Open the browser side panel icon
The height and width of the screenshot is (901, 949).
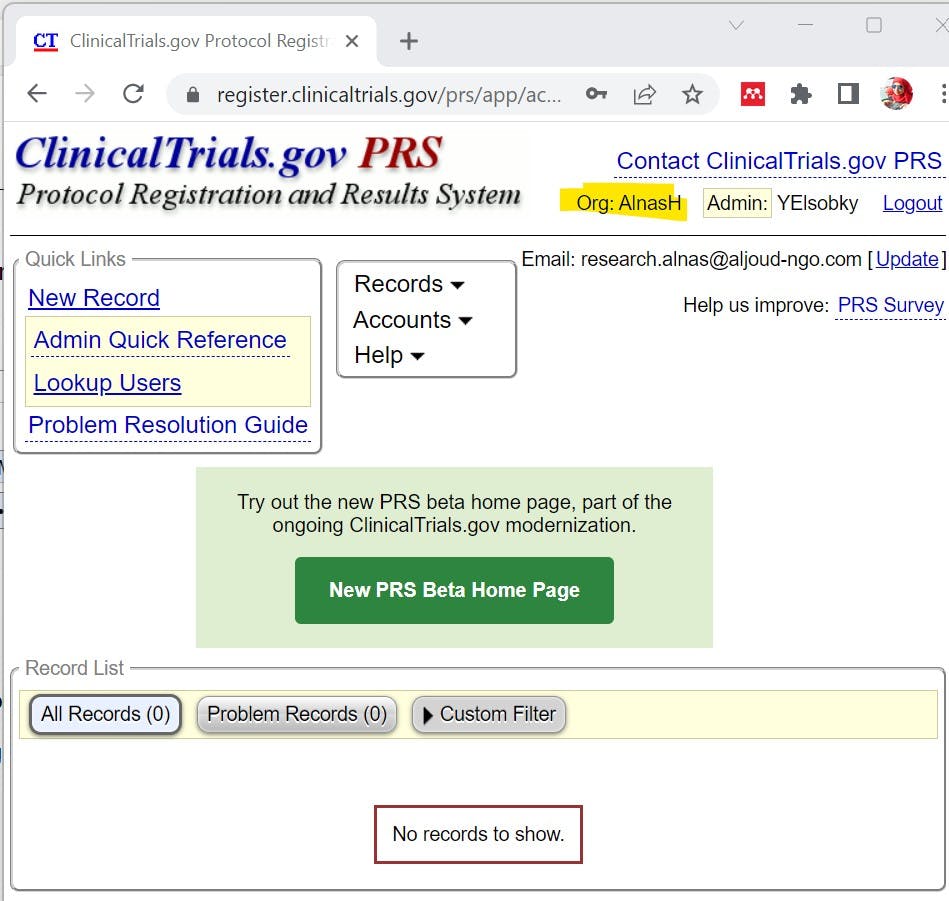point(846,93)
